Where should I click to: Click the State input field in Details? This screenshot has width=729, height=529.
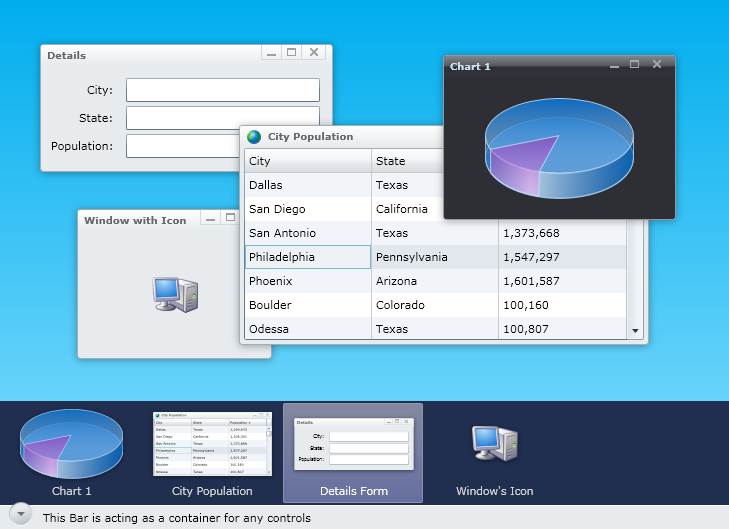(223, 116)
